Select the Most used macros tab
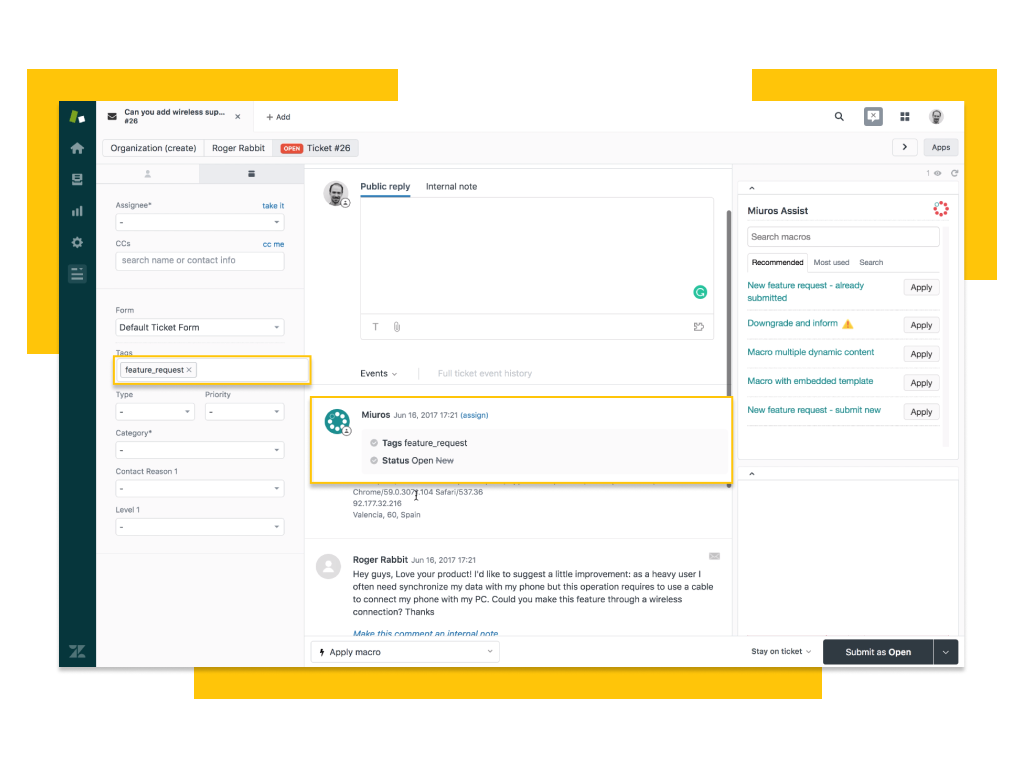Screen dimensions: 1024x768 pyautogui.click(x=831, y=262)
